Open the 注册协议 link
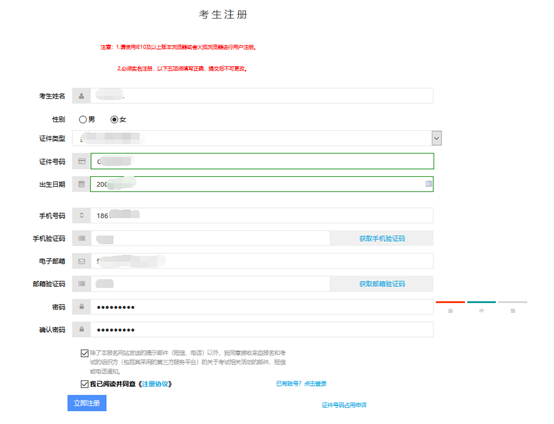Image resolution: width=554 pixels, height=424 pixels. [156, 384]
